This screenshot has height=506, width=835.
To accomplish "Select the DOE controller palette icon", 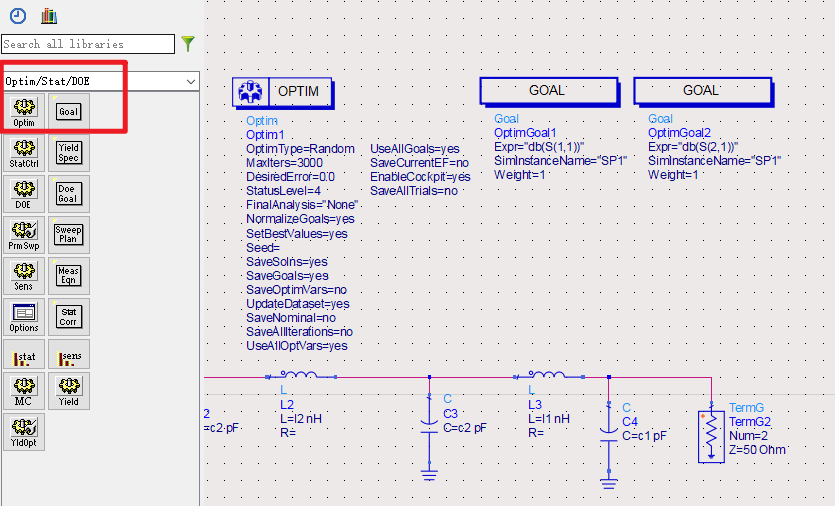I will pos(24,194).
